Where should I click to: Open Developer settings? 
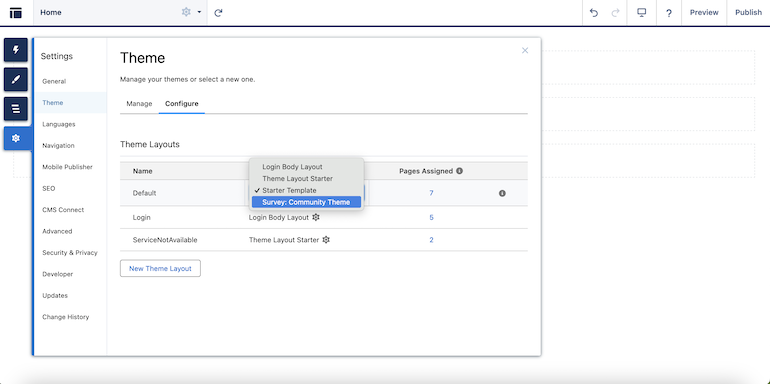click(x=57, y=274)
